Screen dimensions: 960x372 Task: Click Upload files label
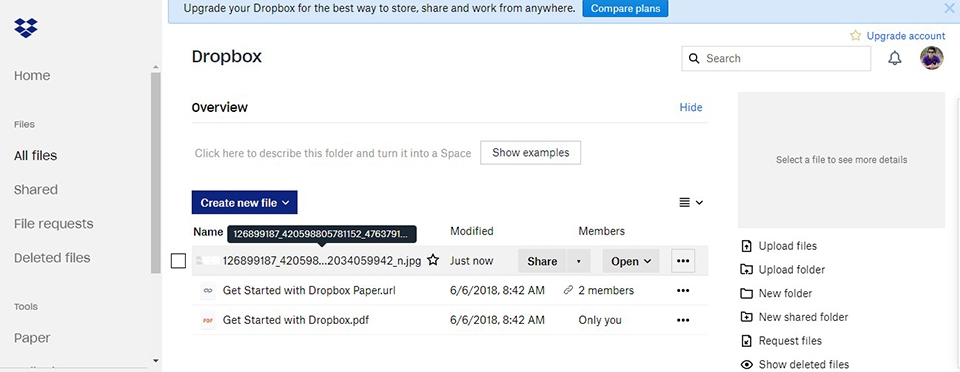click(787, 246)
